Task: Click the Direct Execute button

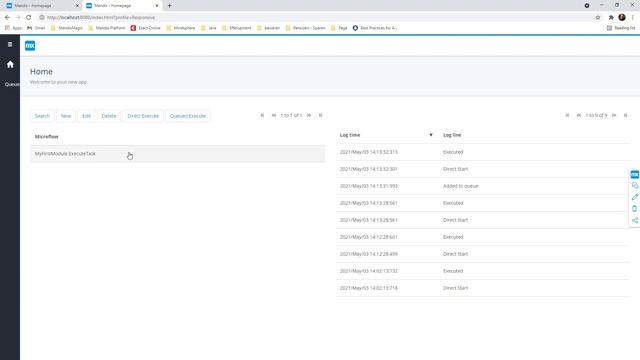Action: (143, 116)
